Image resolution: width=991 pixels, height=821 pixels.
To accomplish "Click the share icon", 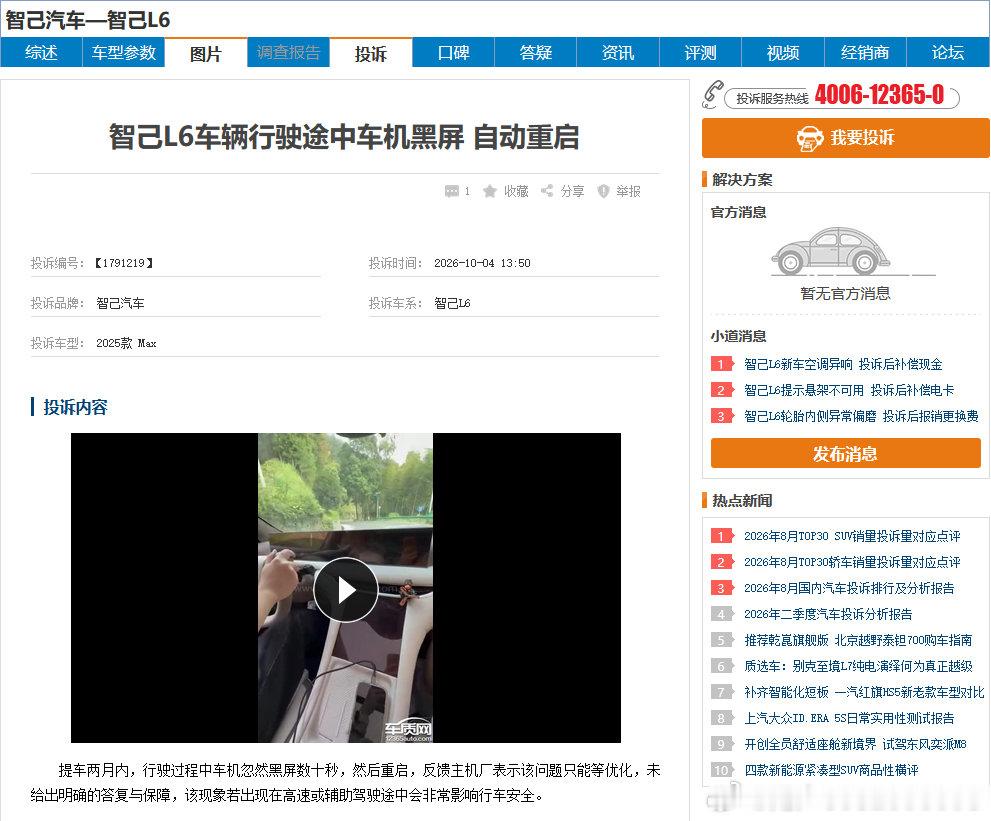I will coord(547,190).
